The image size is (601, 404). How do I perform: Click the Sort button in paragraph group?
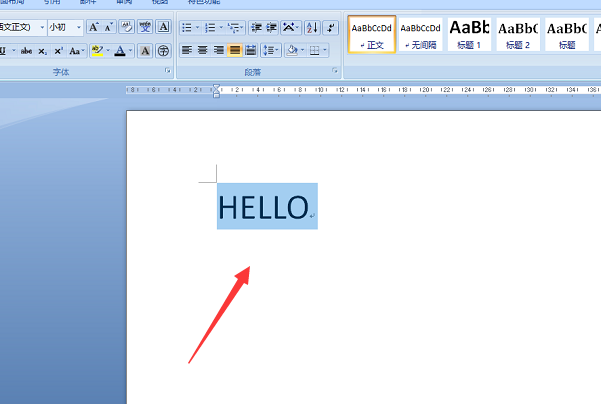(x=313, y=27)
